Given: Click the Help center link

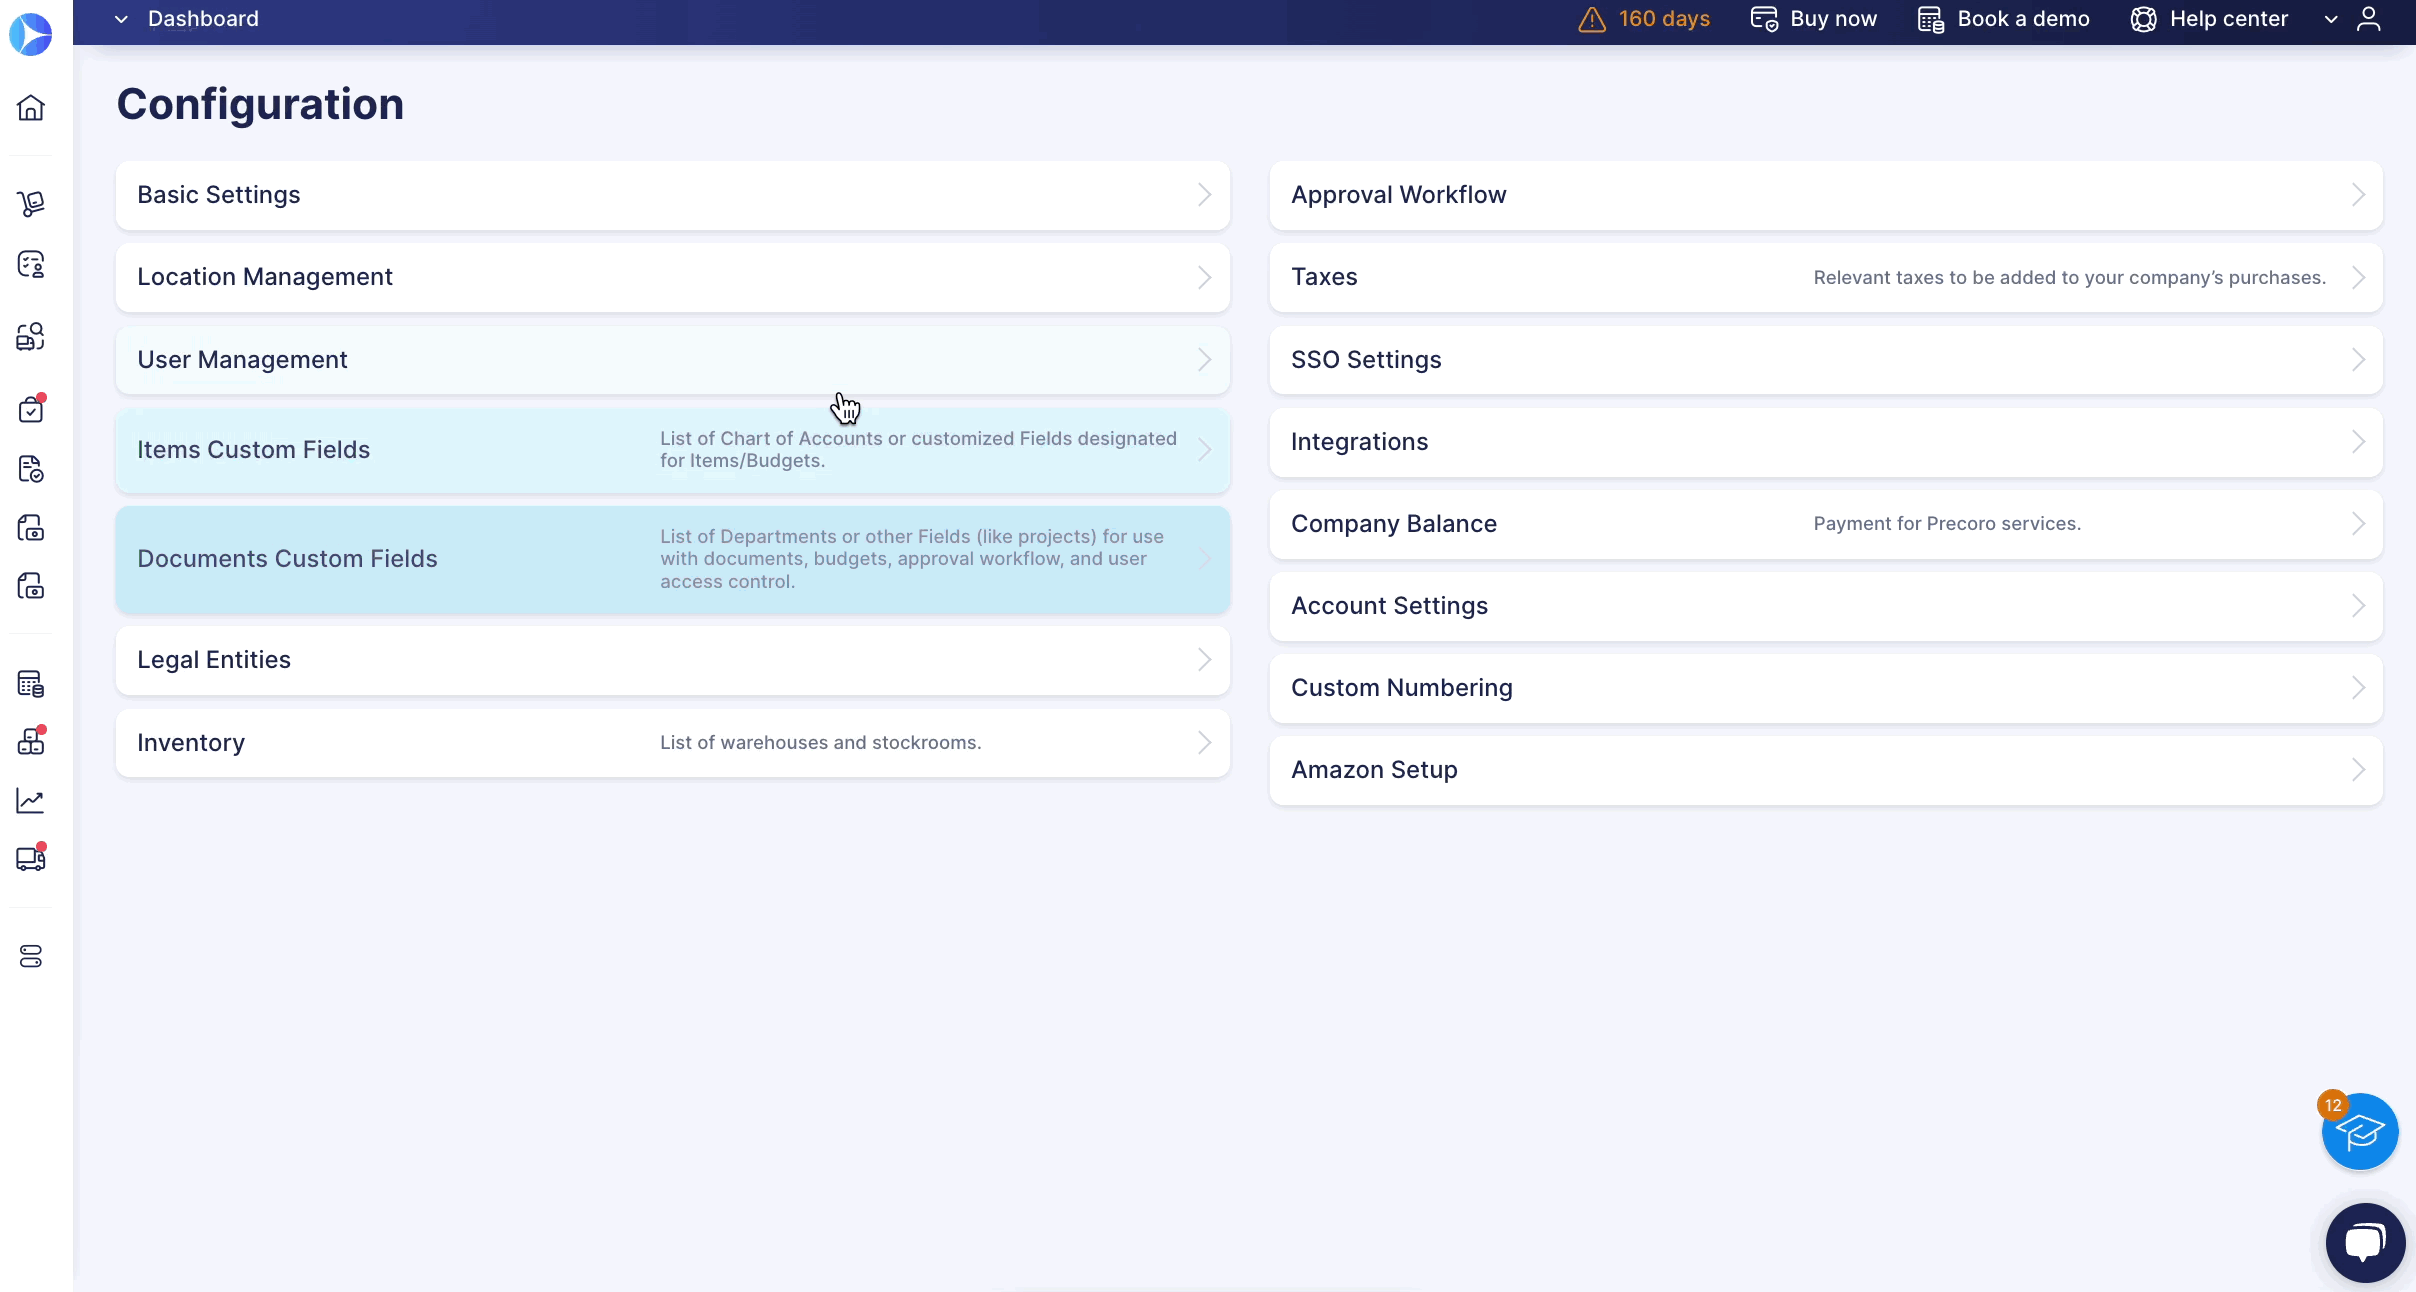Looking at the screenshot, I should 2228,19.
